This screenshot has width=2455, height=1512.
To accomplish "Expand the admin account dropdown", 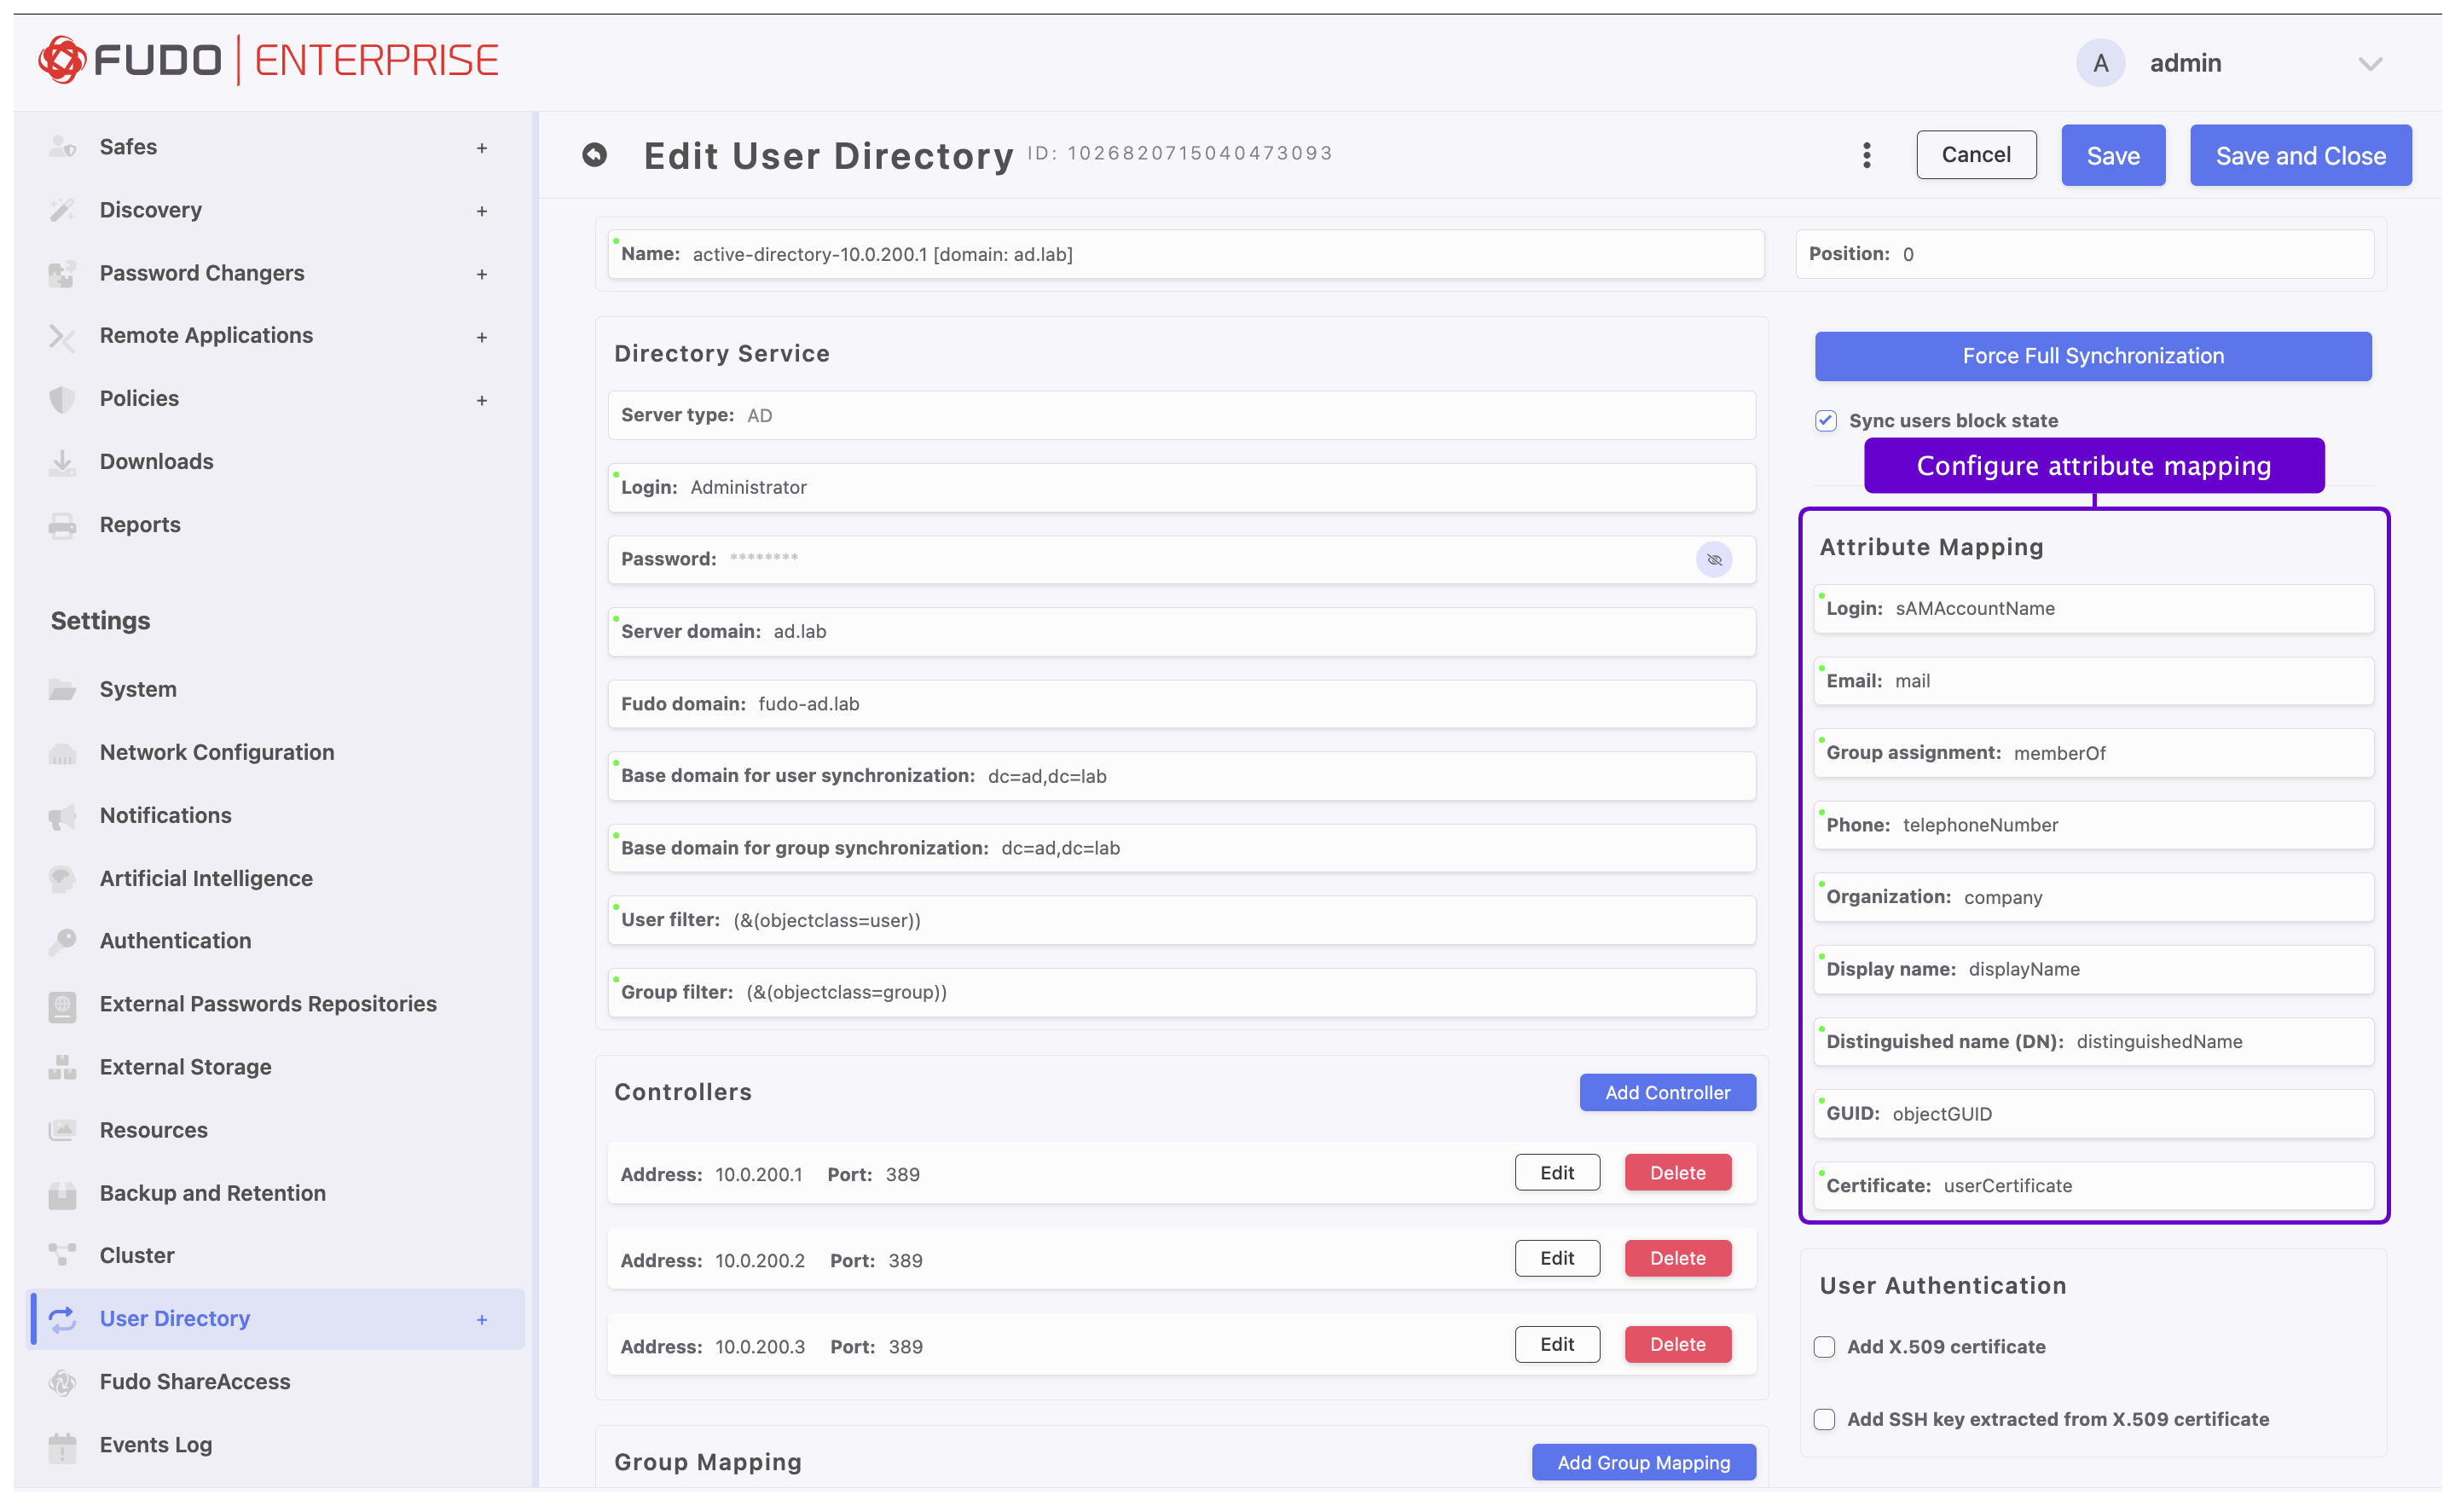I will 2371,62.
